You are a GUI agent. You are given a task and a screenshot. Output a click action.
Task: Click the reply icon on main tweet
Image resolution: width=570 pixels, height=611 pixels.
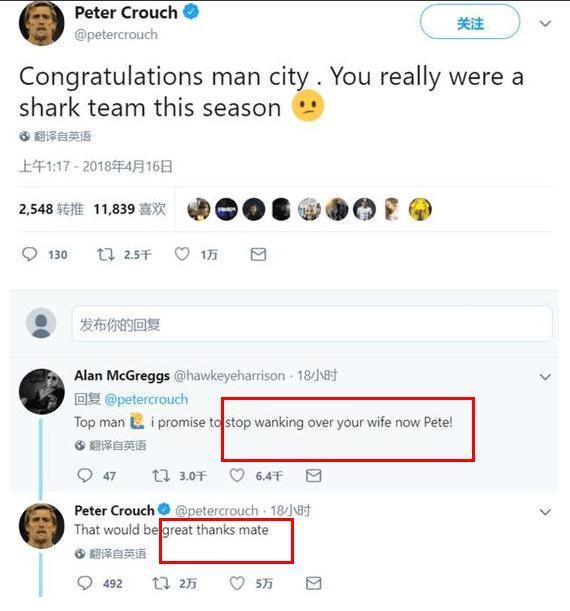(29, 254)
